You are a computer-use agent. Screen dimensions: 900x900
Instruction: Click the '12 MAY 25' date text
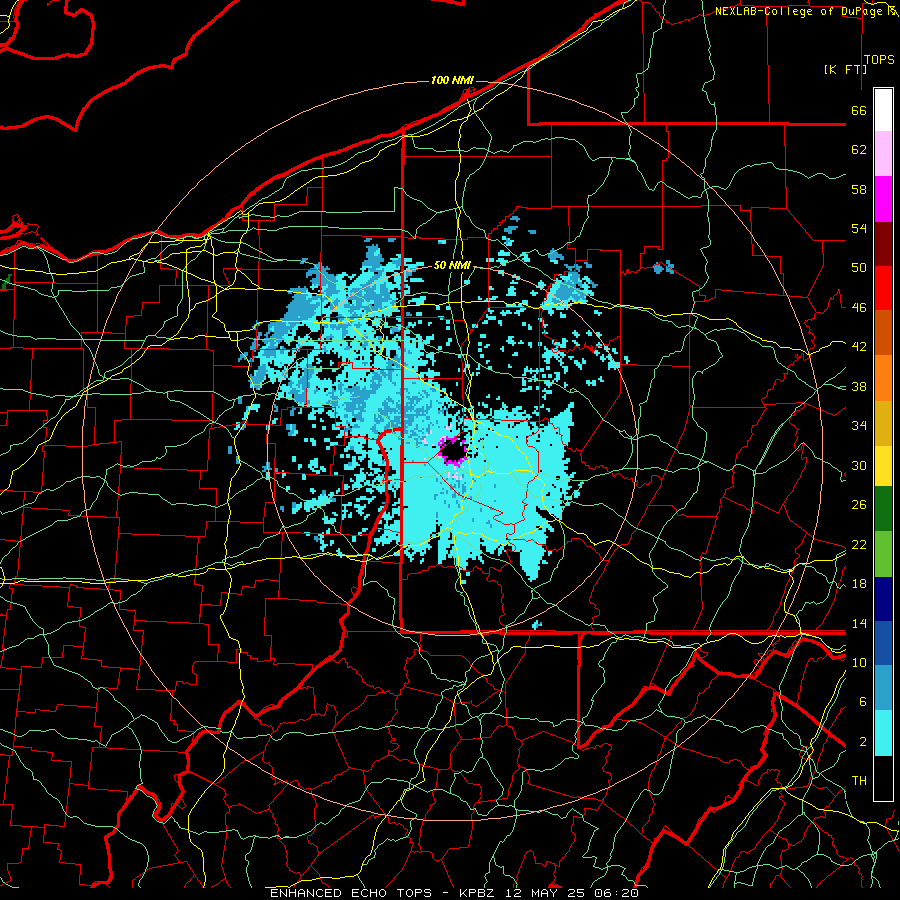(x=548, y=893)
